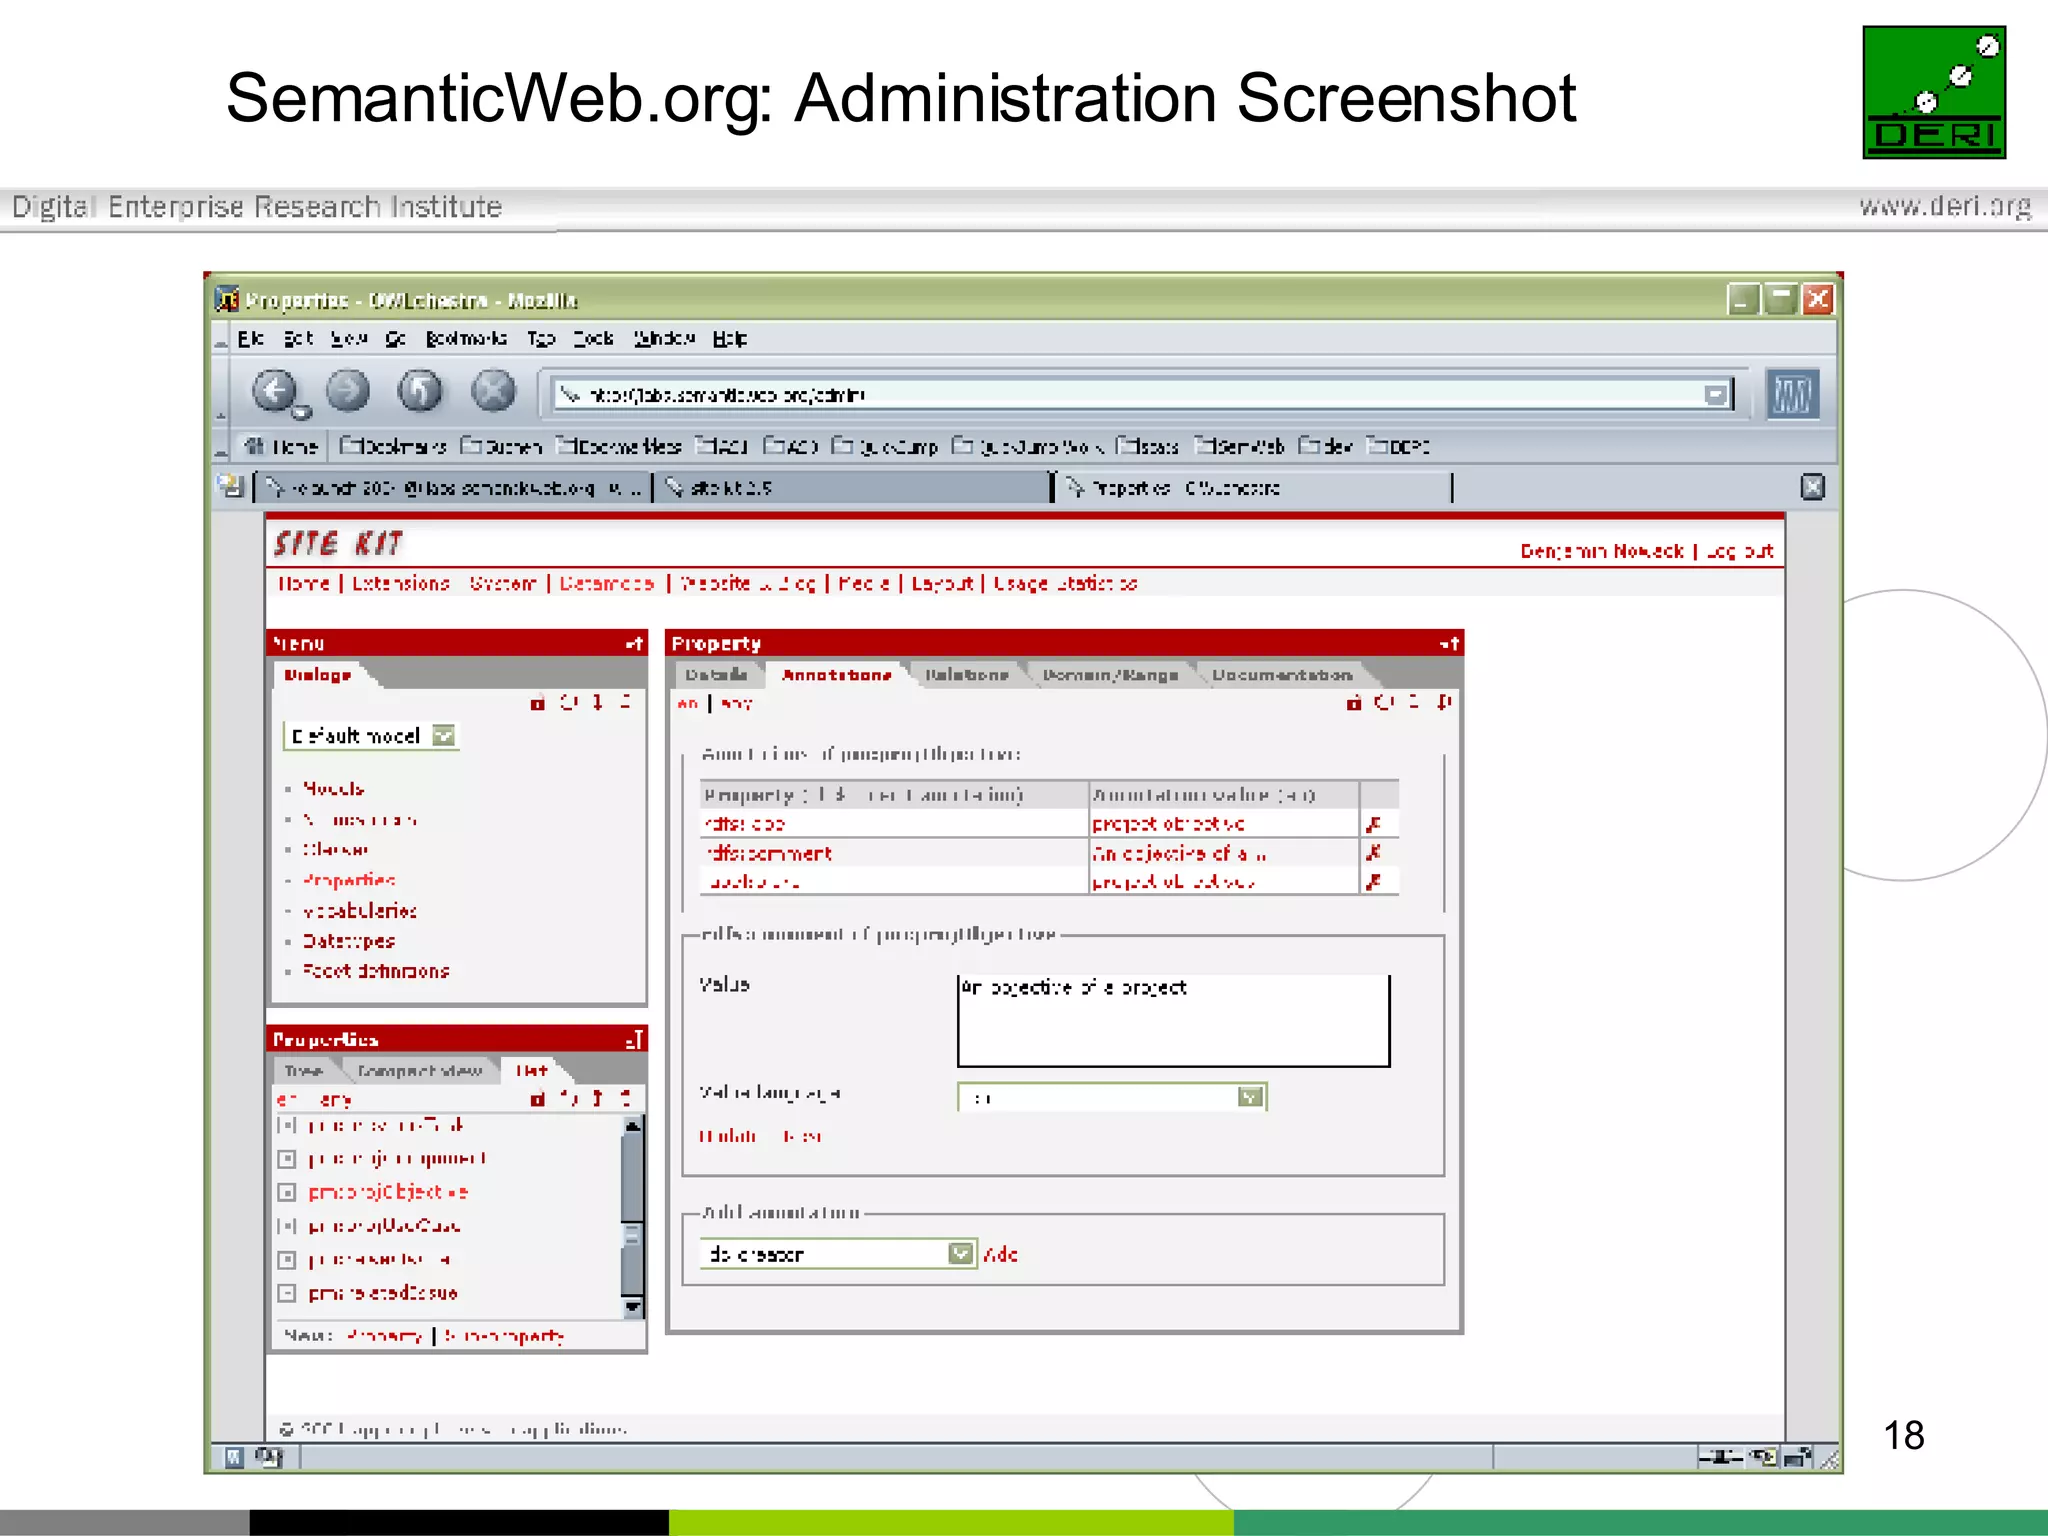
Task: Click the pin icon in the Property panel toolbar
Action: click(1444, 703)
